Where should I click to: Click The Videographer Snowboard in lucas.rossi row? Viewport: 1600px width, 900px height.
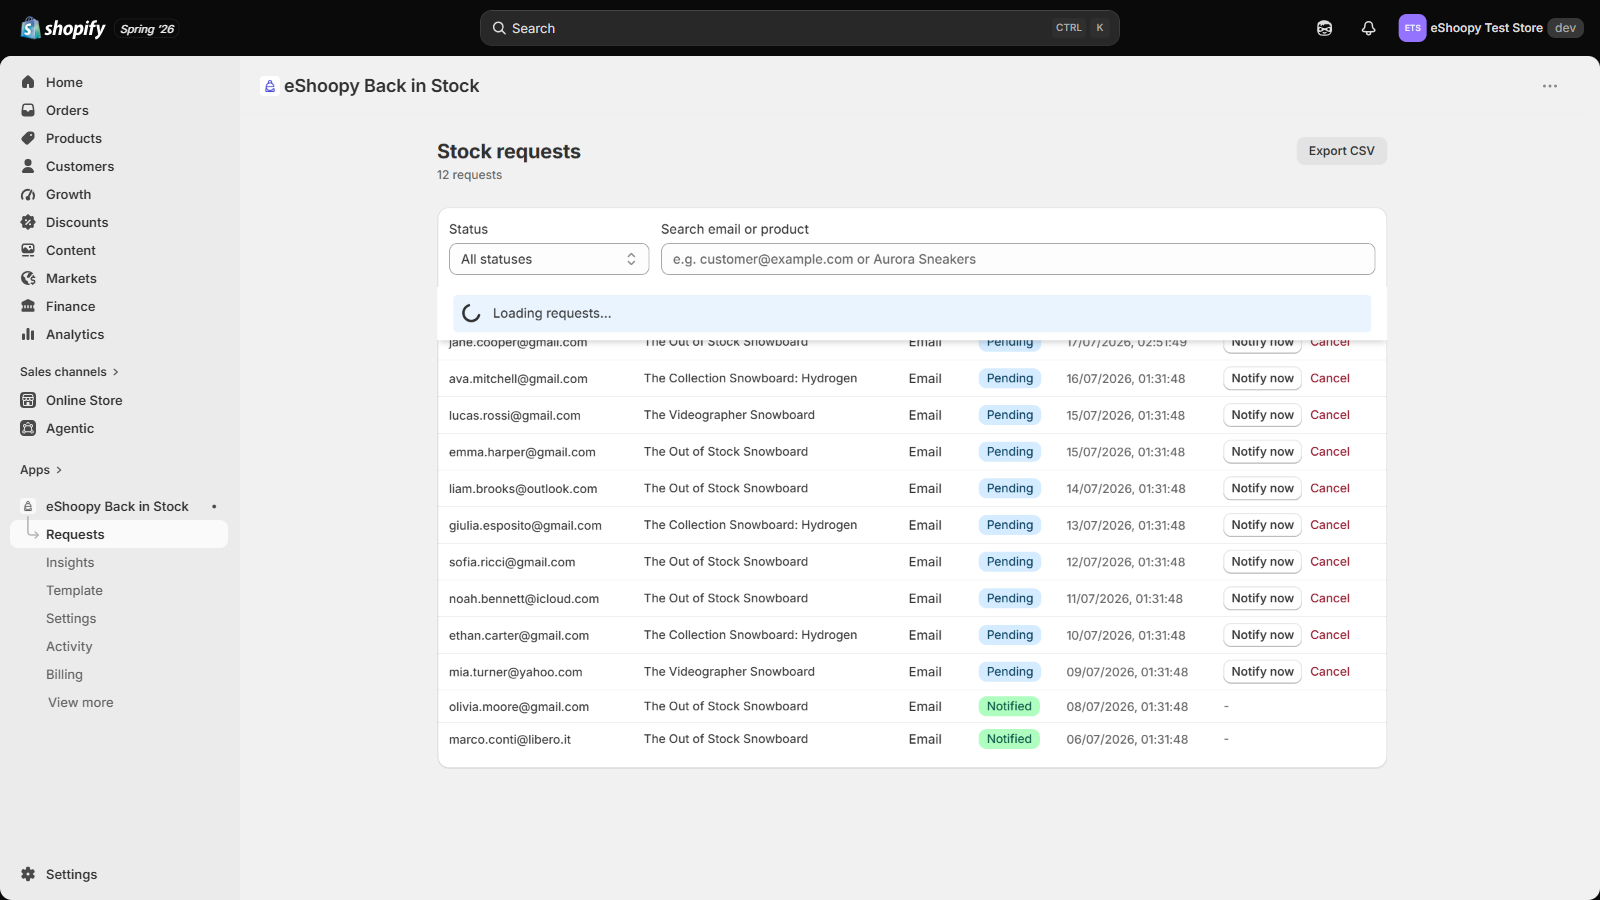pos(729,415)
